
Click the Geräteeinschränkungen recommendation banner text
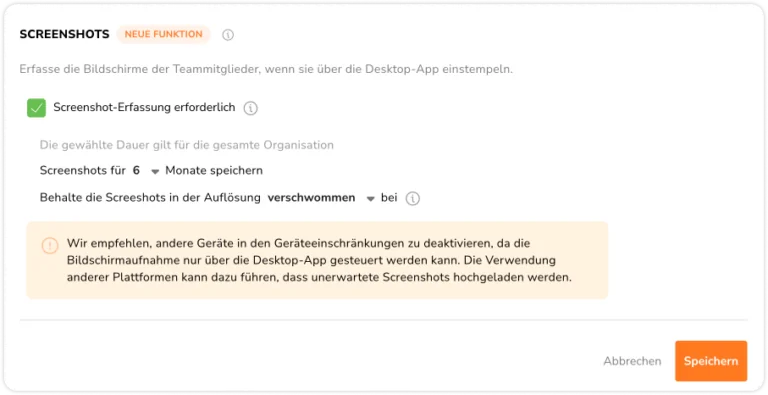click(x=319, y=260)
